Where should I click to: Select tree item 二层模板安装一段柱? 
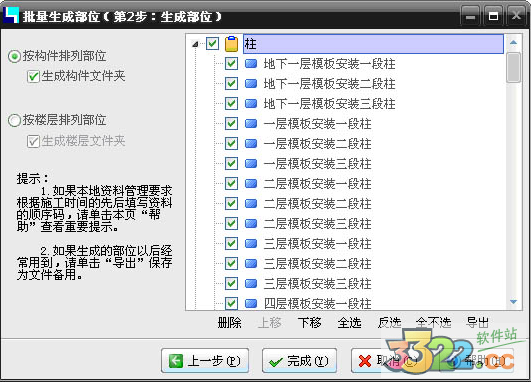[x=317, y=184]
